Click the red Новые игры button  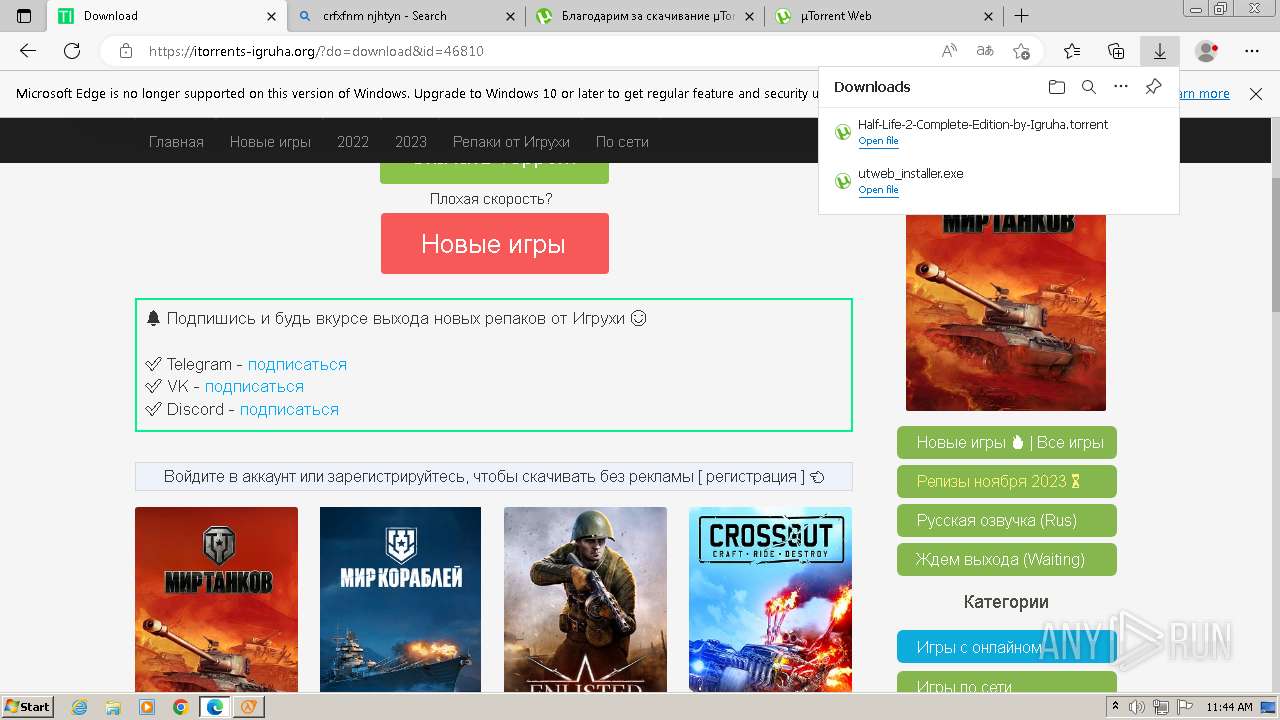pos(494,243)
